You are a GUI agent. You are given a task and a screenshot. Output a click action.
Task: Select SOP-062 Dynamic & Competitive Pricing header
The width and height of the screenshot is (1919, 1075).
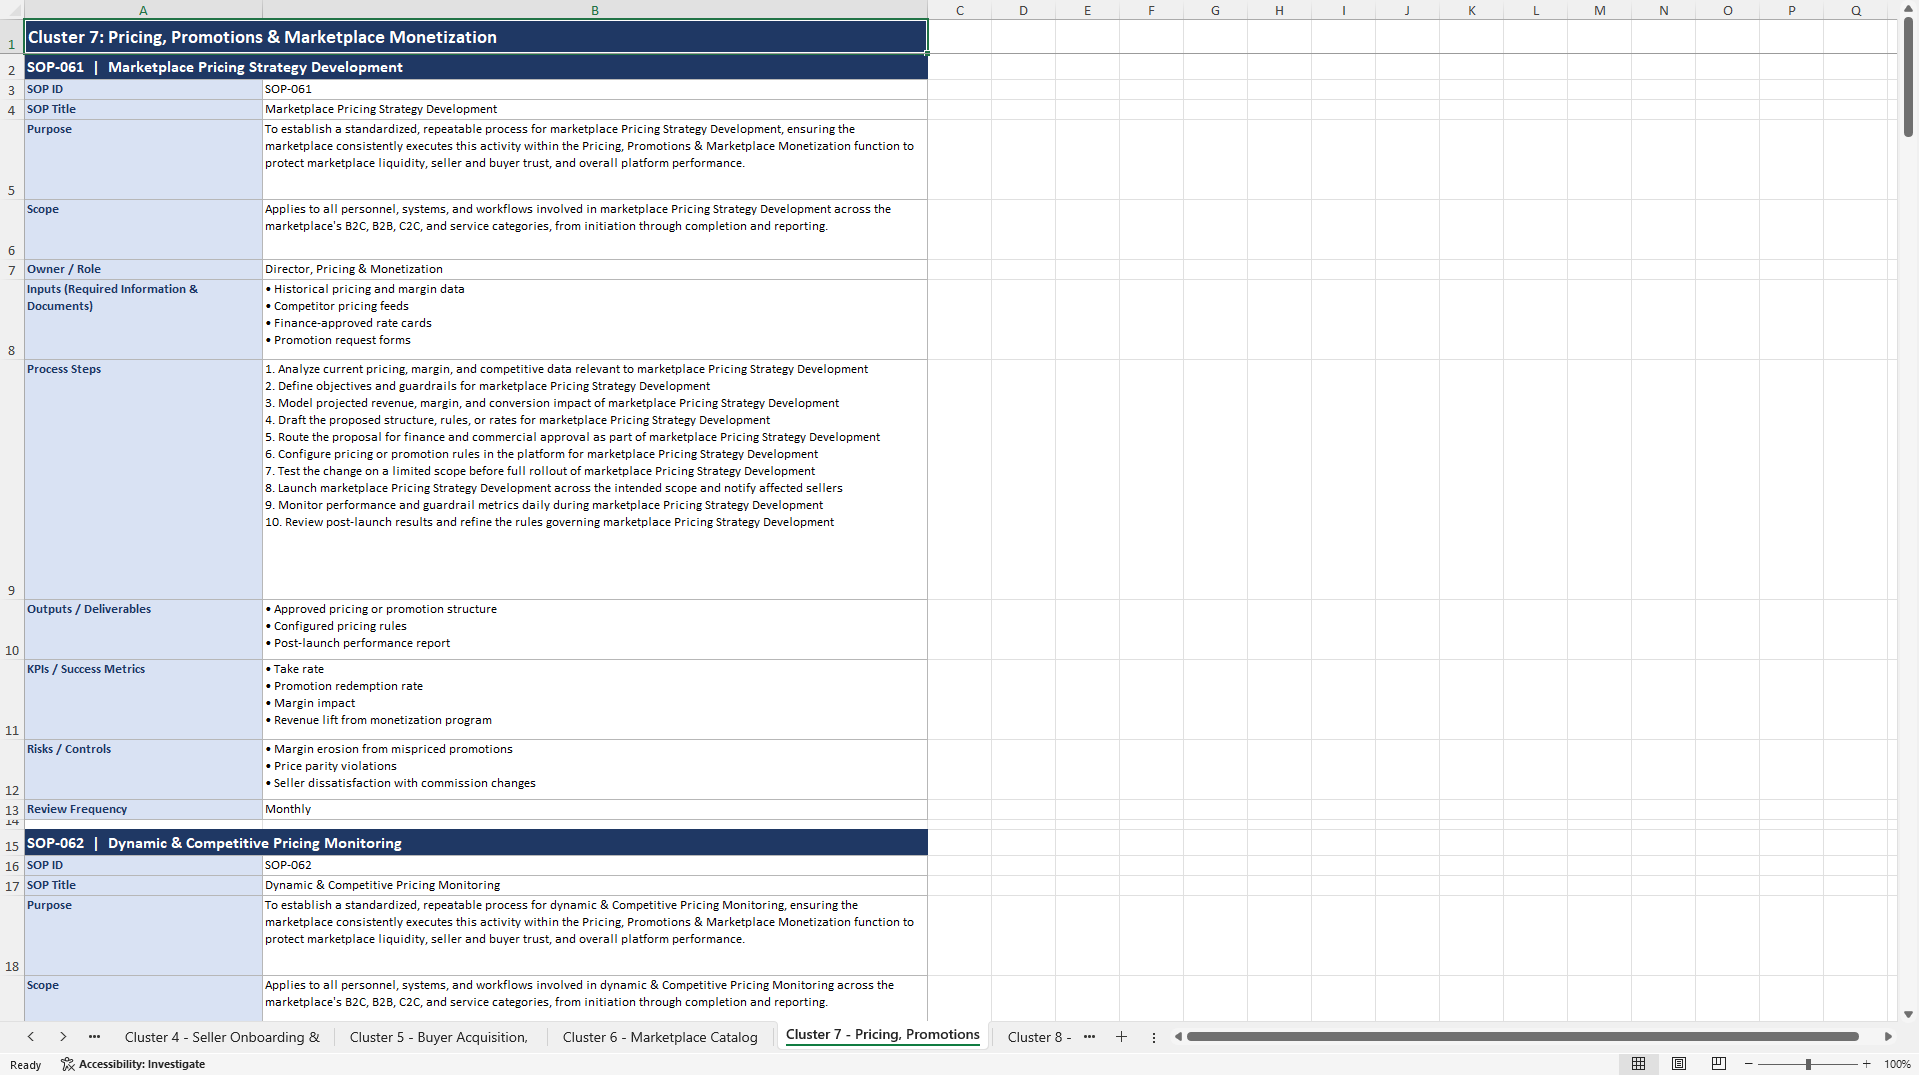pyautogui.click(x=476, y=843)
